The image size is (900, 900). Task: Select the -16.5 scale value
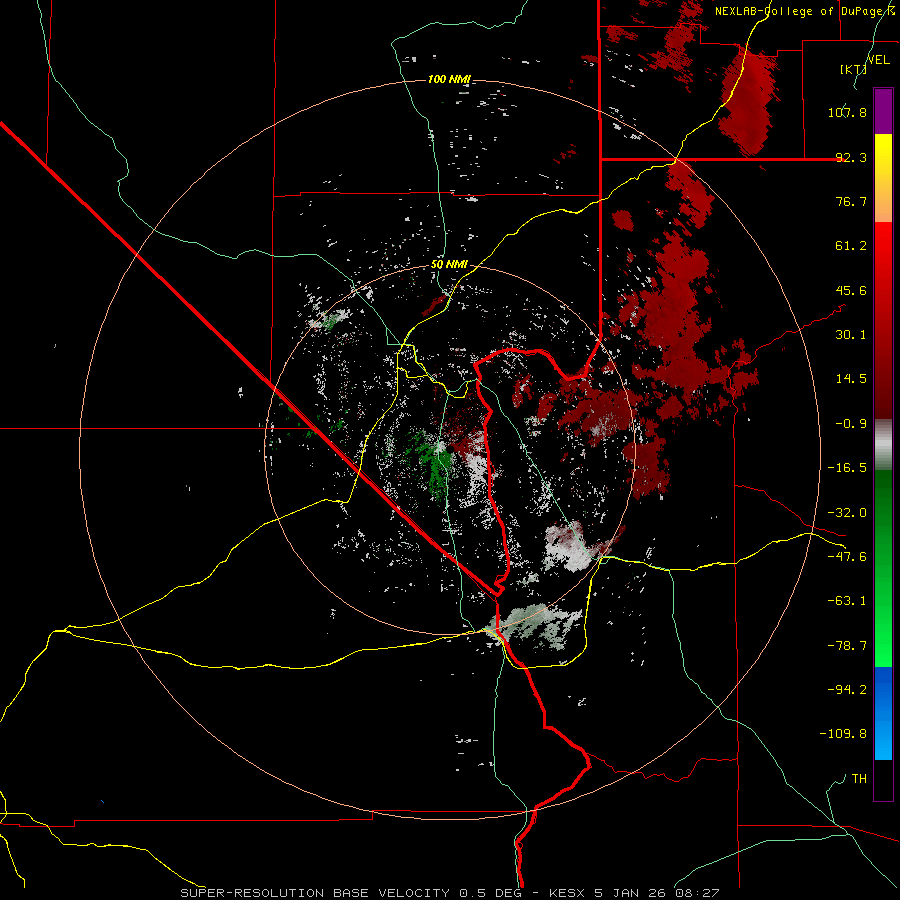[847, 468]
